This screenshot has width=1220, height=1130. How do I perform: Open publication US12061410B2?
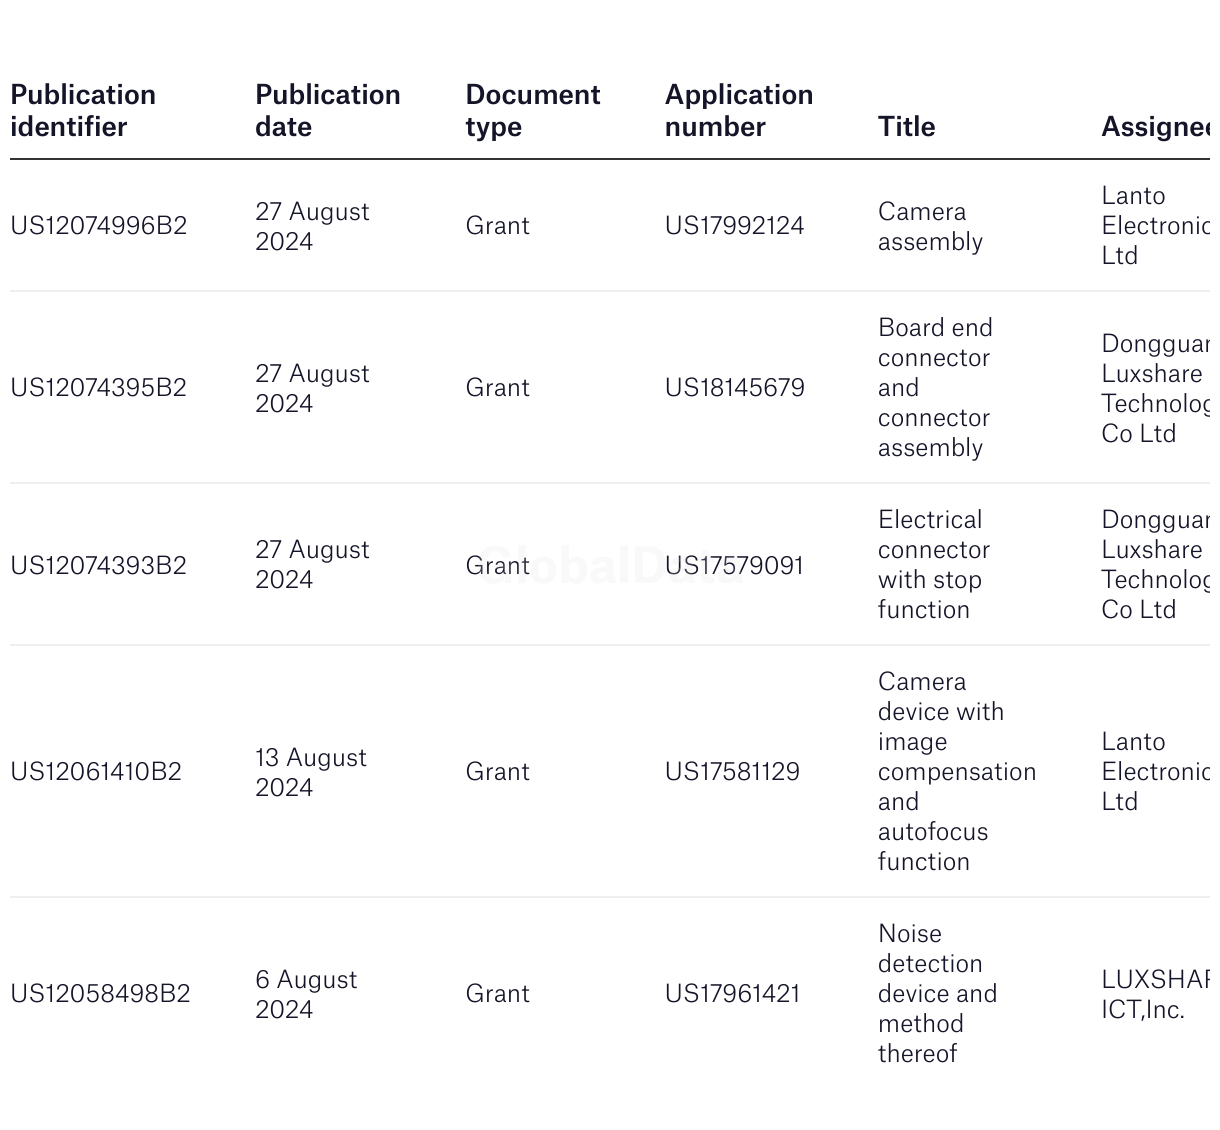pyautogui.click(x=96, y=772)
